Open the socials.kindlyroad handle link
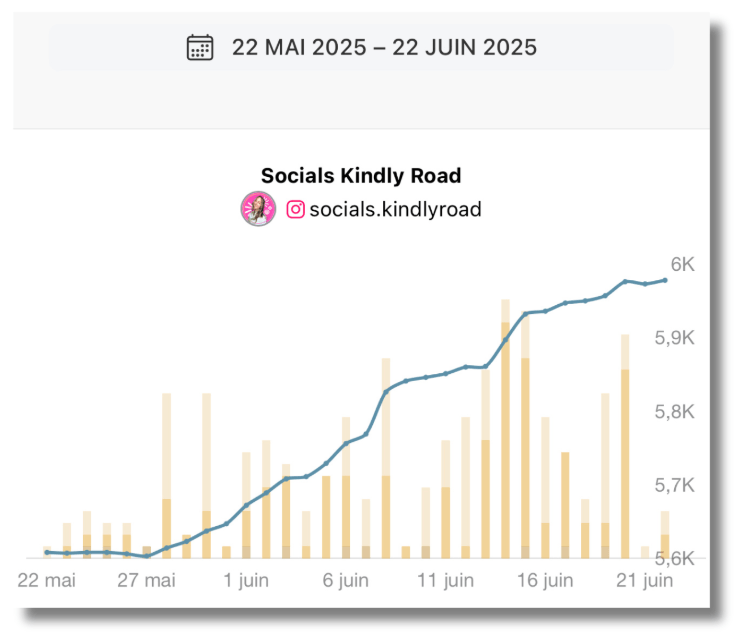This screenshot has height=642, width=750. (x=395, y=209)
